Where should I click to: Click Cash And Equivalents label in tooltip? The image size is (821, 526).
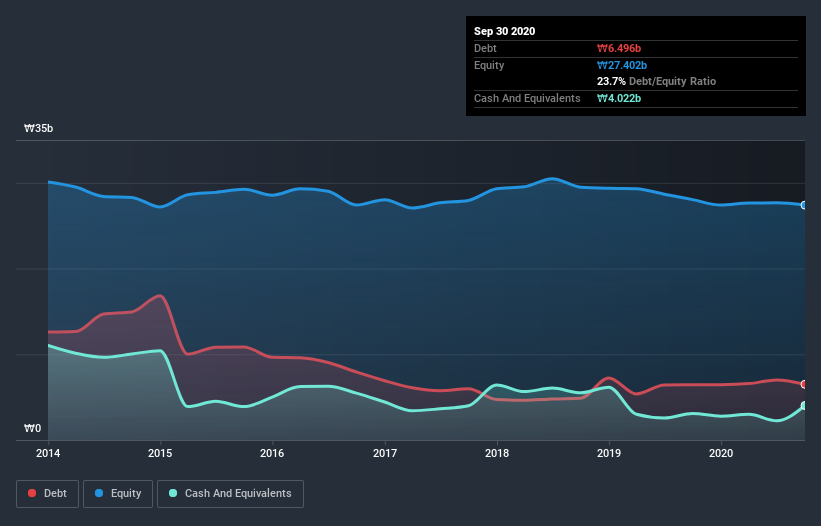click(527, 98)
